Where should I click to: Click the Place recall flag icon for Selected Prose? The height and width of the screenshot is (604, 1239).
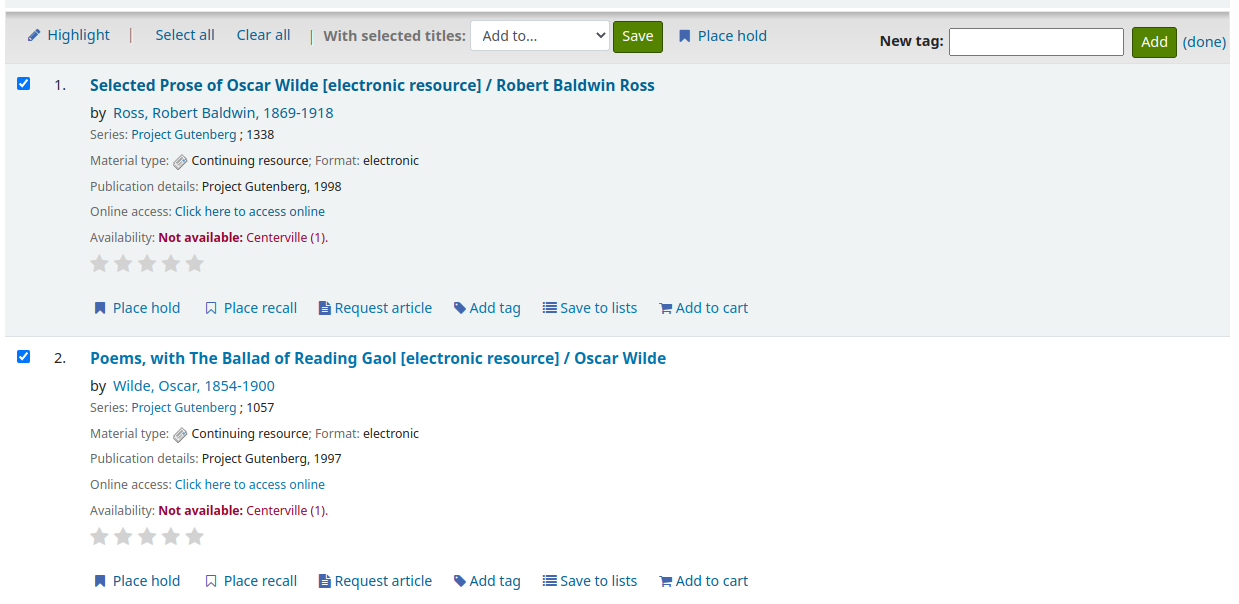click(211, 307)
